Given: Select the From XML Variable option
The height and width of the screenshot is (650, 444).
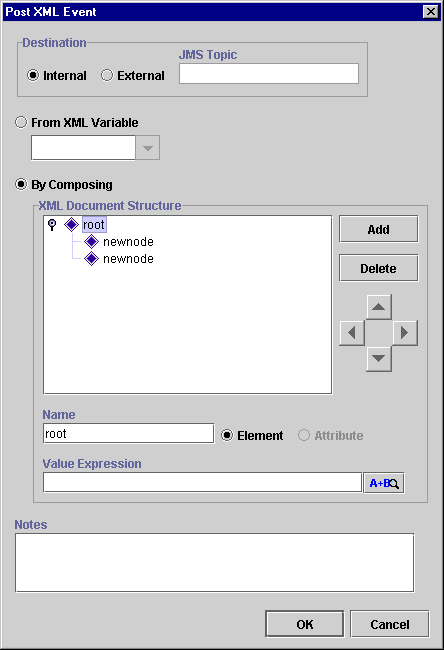Looking at the screenshot, I should (21, 122).
